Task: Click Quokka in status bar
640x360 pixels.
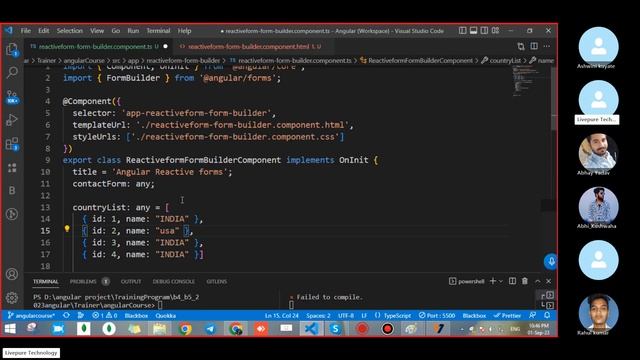Action: tap(165, 316)
